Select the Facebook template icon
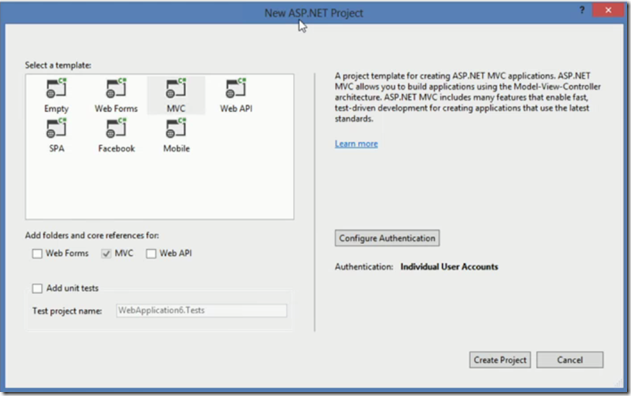 [x=116, y=128]
